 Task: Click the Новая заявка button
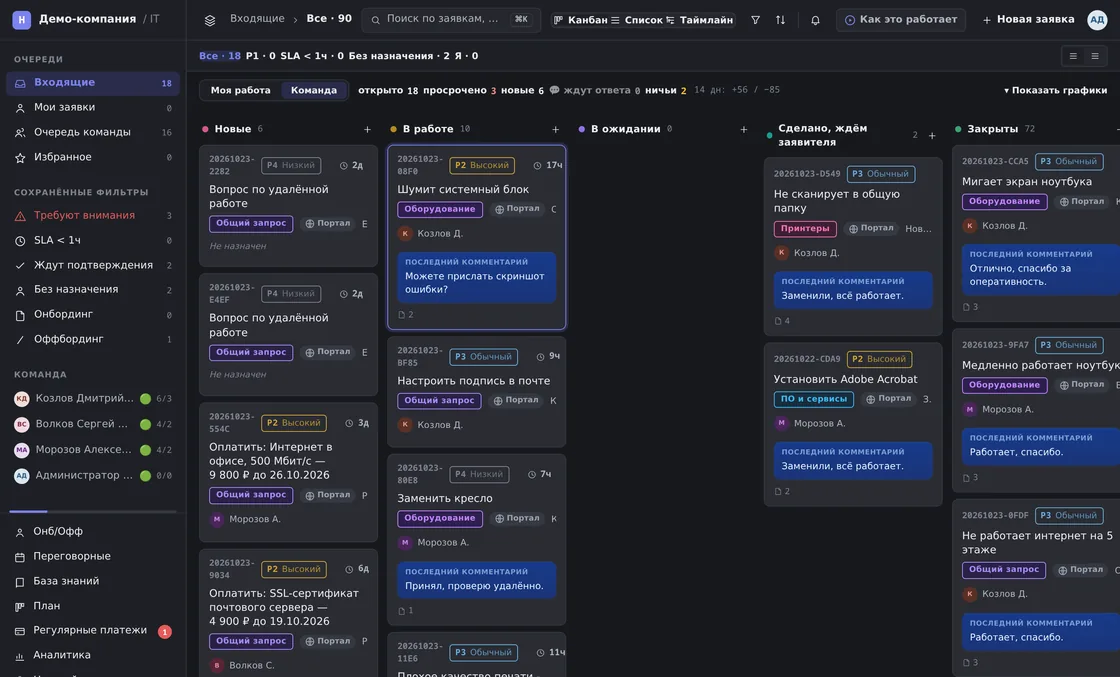click(1029, 20)
